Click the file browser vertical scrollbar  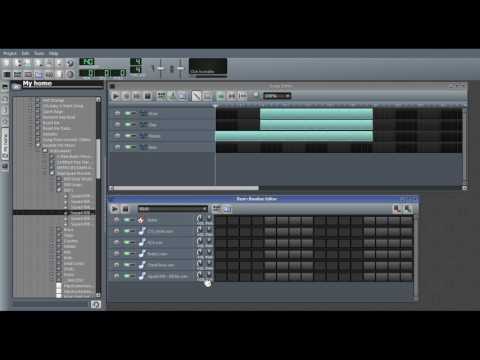98,159
